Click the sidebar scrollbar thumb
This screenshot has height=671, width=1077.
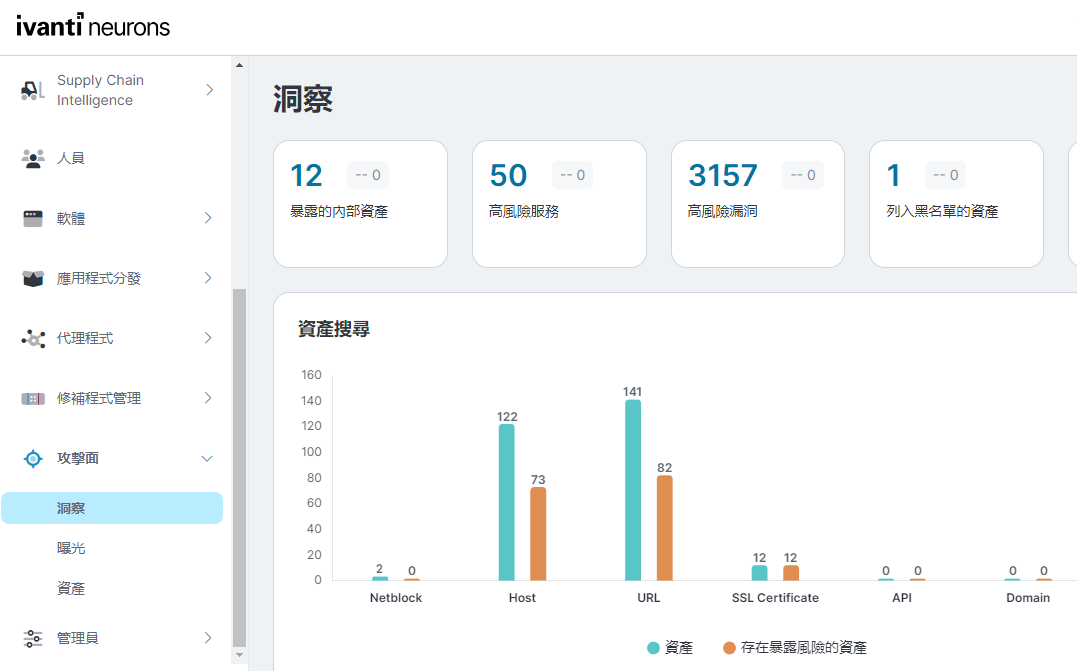click(x=239, y=468)
